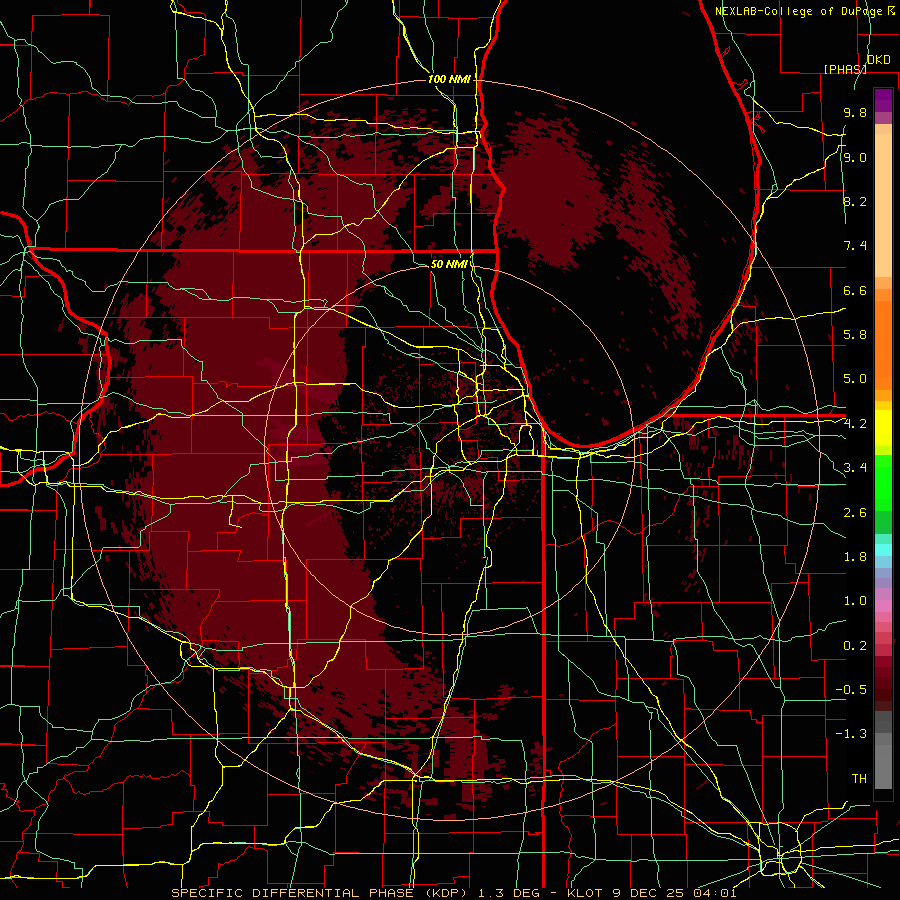
Task: Click the 1.0 value on the scale
Action: (x=855, y=601)
